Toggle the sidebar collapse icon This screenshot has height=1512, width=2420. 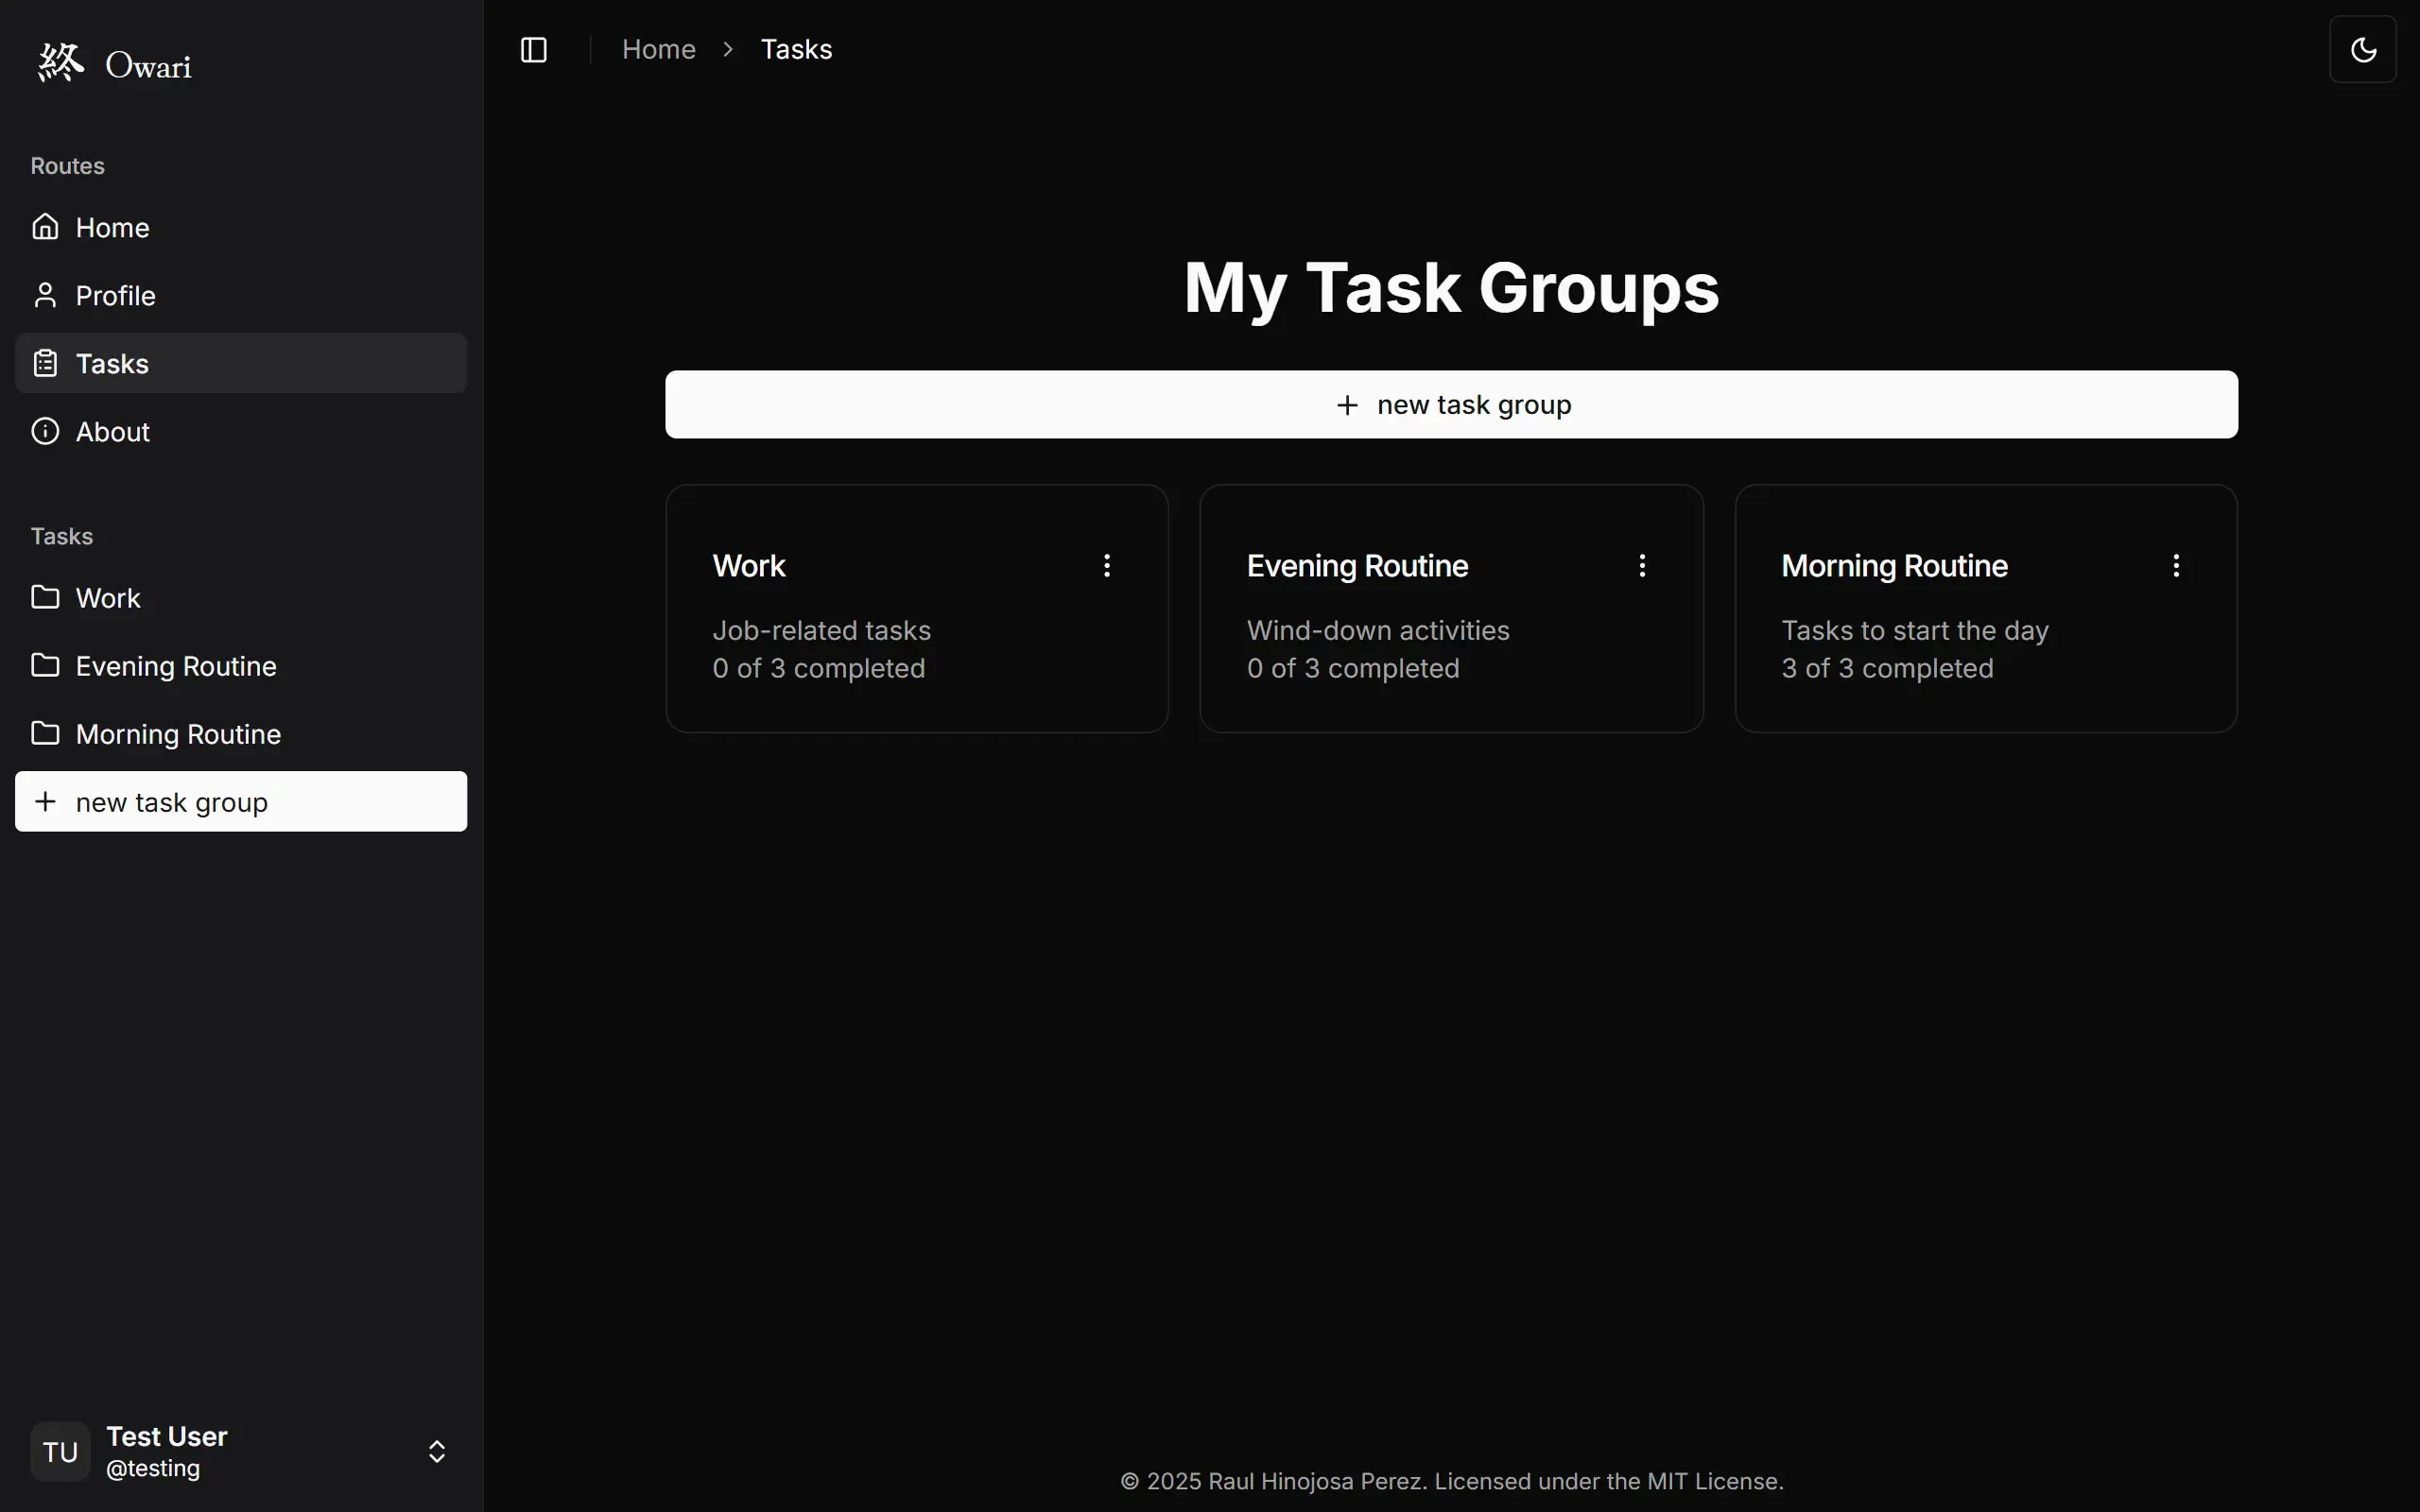(531, 49)
